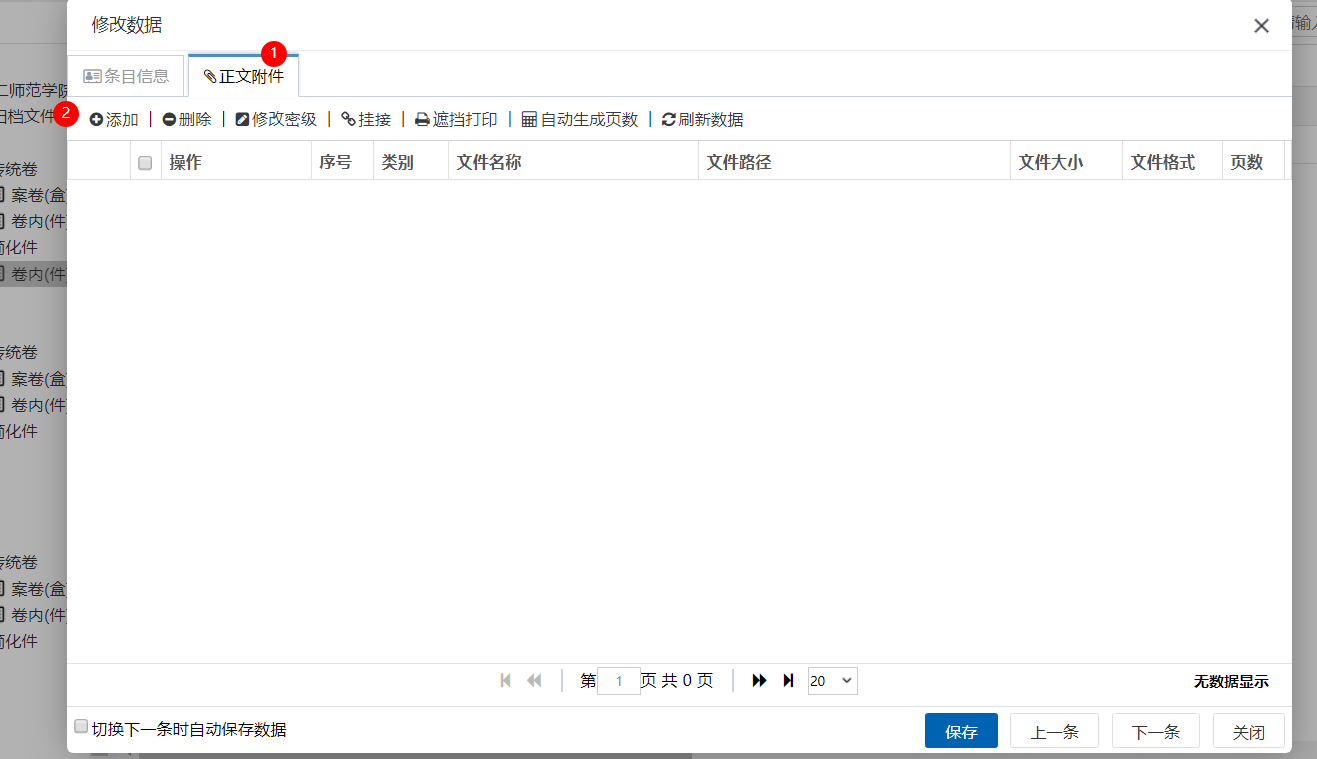Toggle the select-all checkbox in table header
Image resolution: width=1317 pixels, height=759 pixels.
pos(145,163)
